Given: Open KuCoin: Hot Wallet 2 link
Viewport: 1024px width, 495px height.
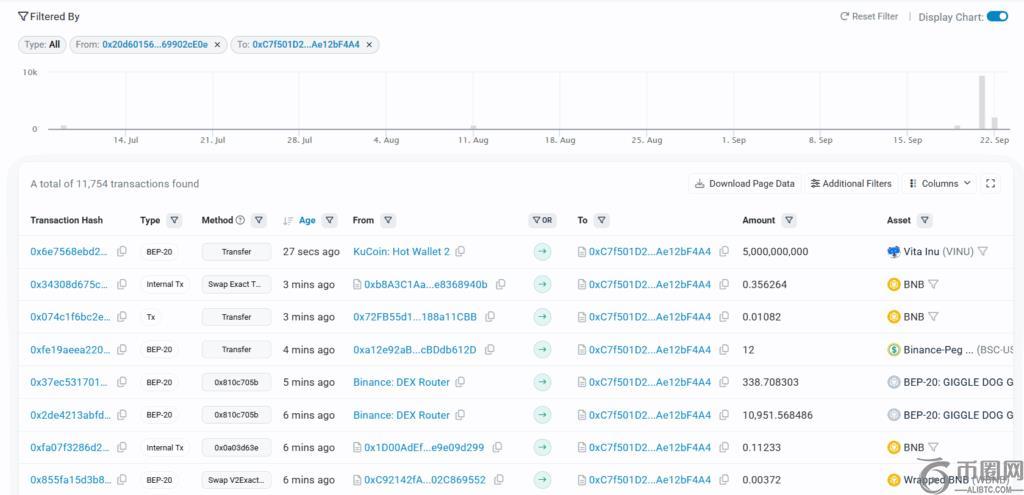Looking at the screenshot, I should click(x=401, y=252).
